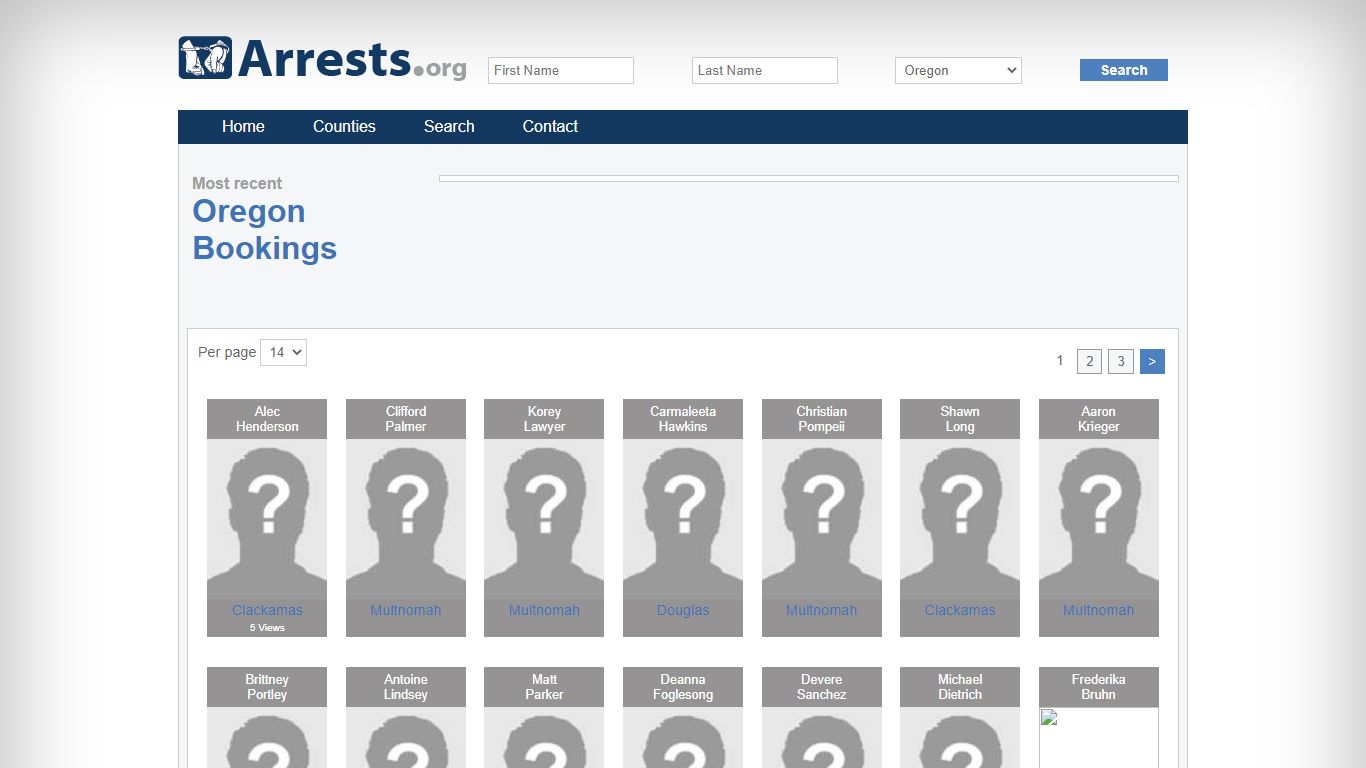Open Matt Parker's placeholder mugshot
Image resolution: width=1366 pixels, height=768 pixels.
click(544, 738)
